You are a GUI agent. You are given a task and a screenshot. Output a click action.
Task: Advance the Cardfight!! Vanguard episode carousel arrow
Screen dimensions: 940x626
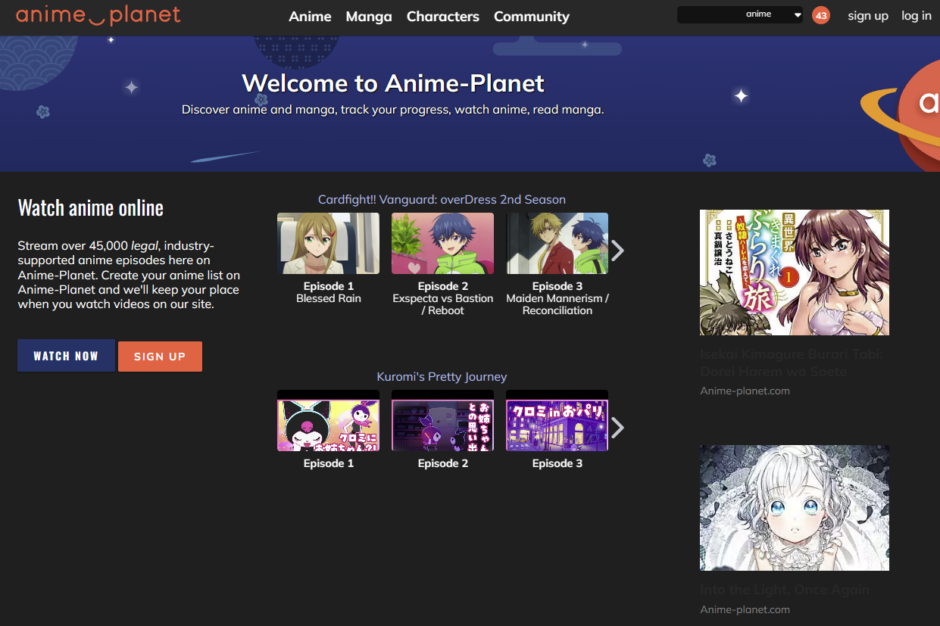616,251
